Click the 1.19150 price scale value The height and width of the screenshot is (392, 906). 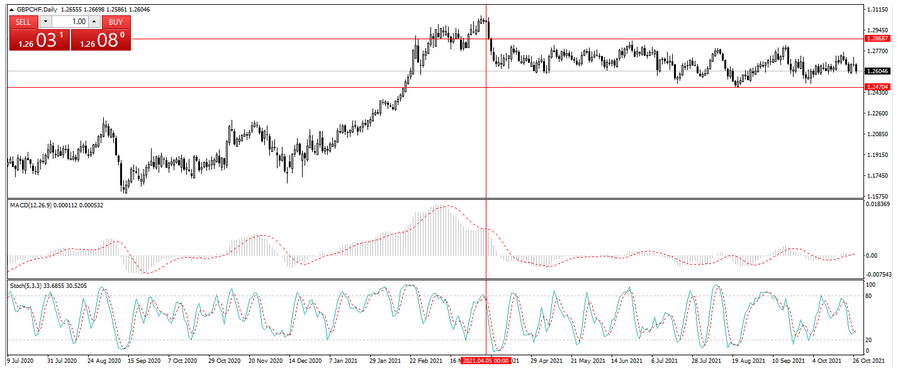[878, 155]
